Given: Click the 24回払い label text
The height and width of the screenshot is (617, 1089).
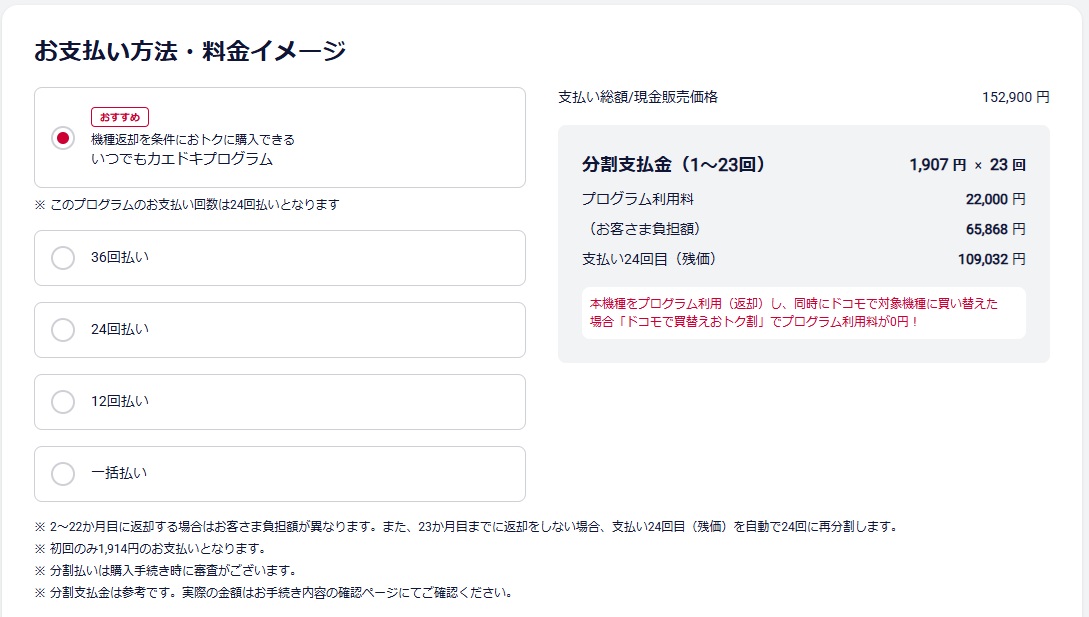Looking at the screenshot, I should (119, 330).
